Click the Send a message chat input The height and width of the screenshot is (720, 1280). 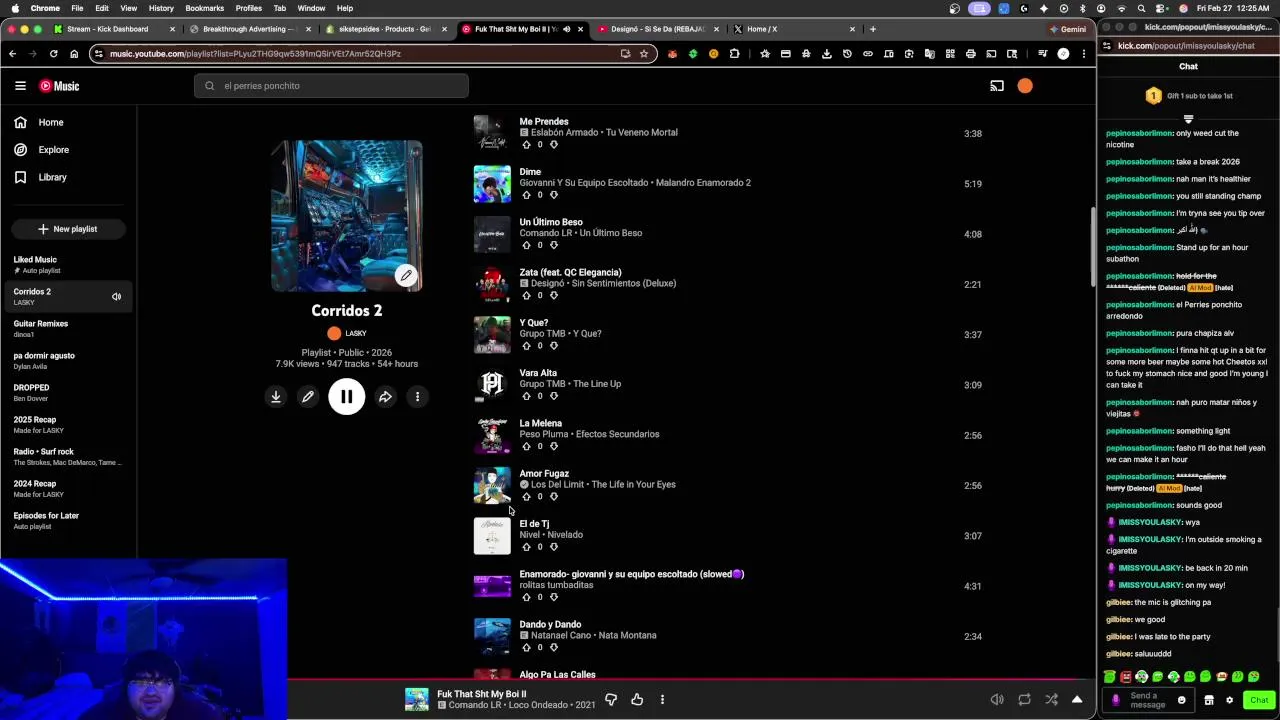1148,700
